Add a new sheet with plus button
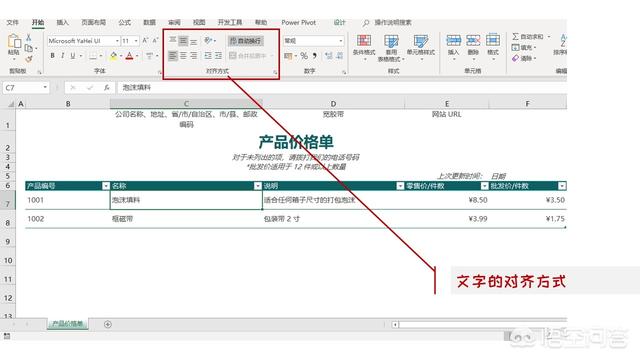 click(108, 324)
